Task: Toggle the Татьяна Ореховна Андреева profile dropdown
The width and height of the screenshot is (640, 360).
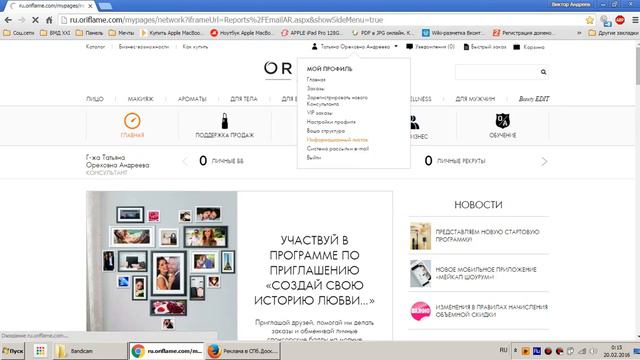Action: pos(355,47)
